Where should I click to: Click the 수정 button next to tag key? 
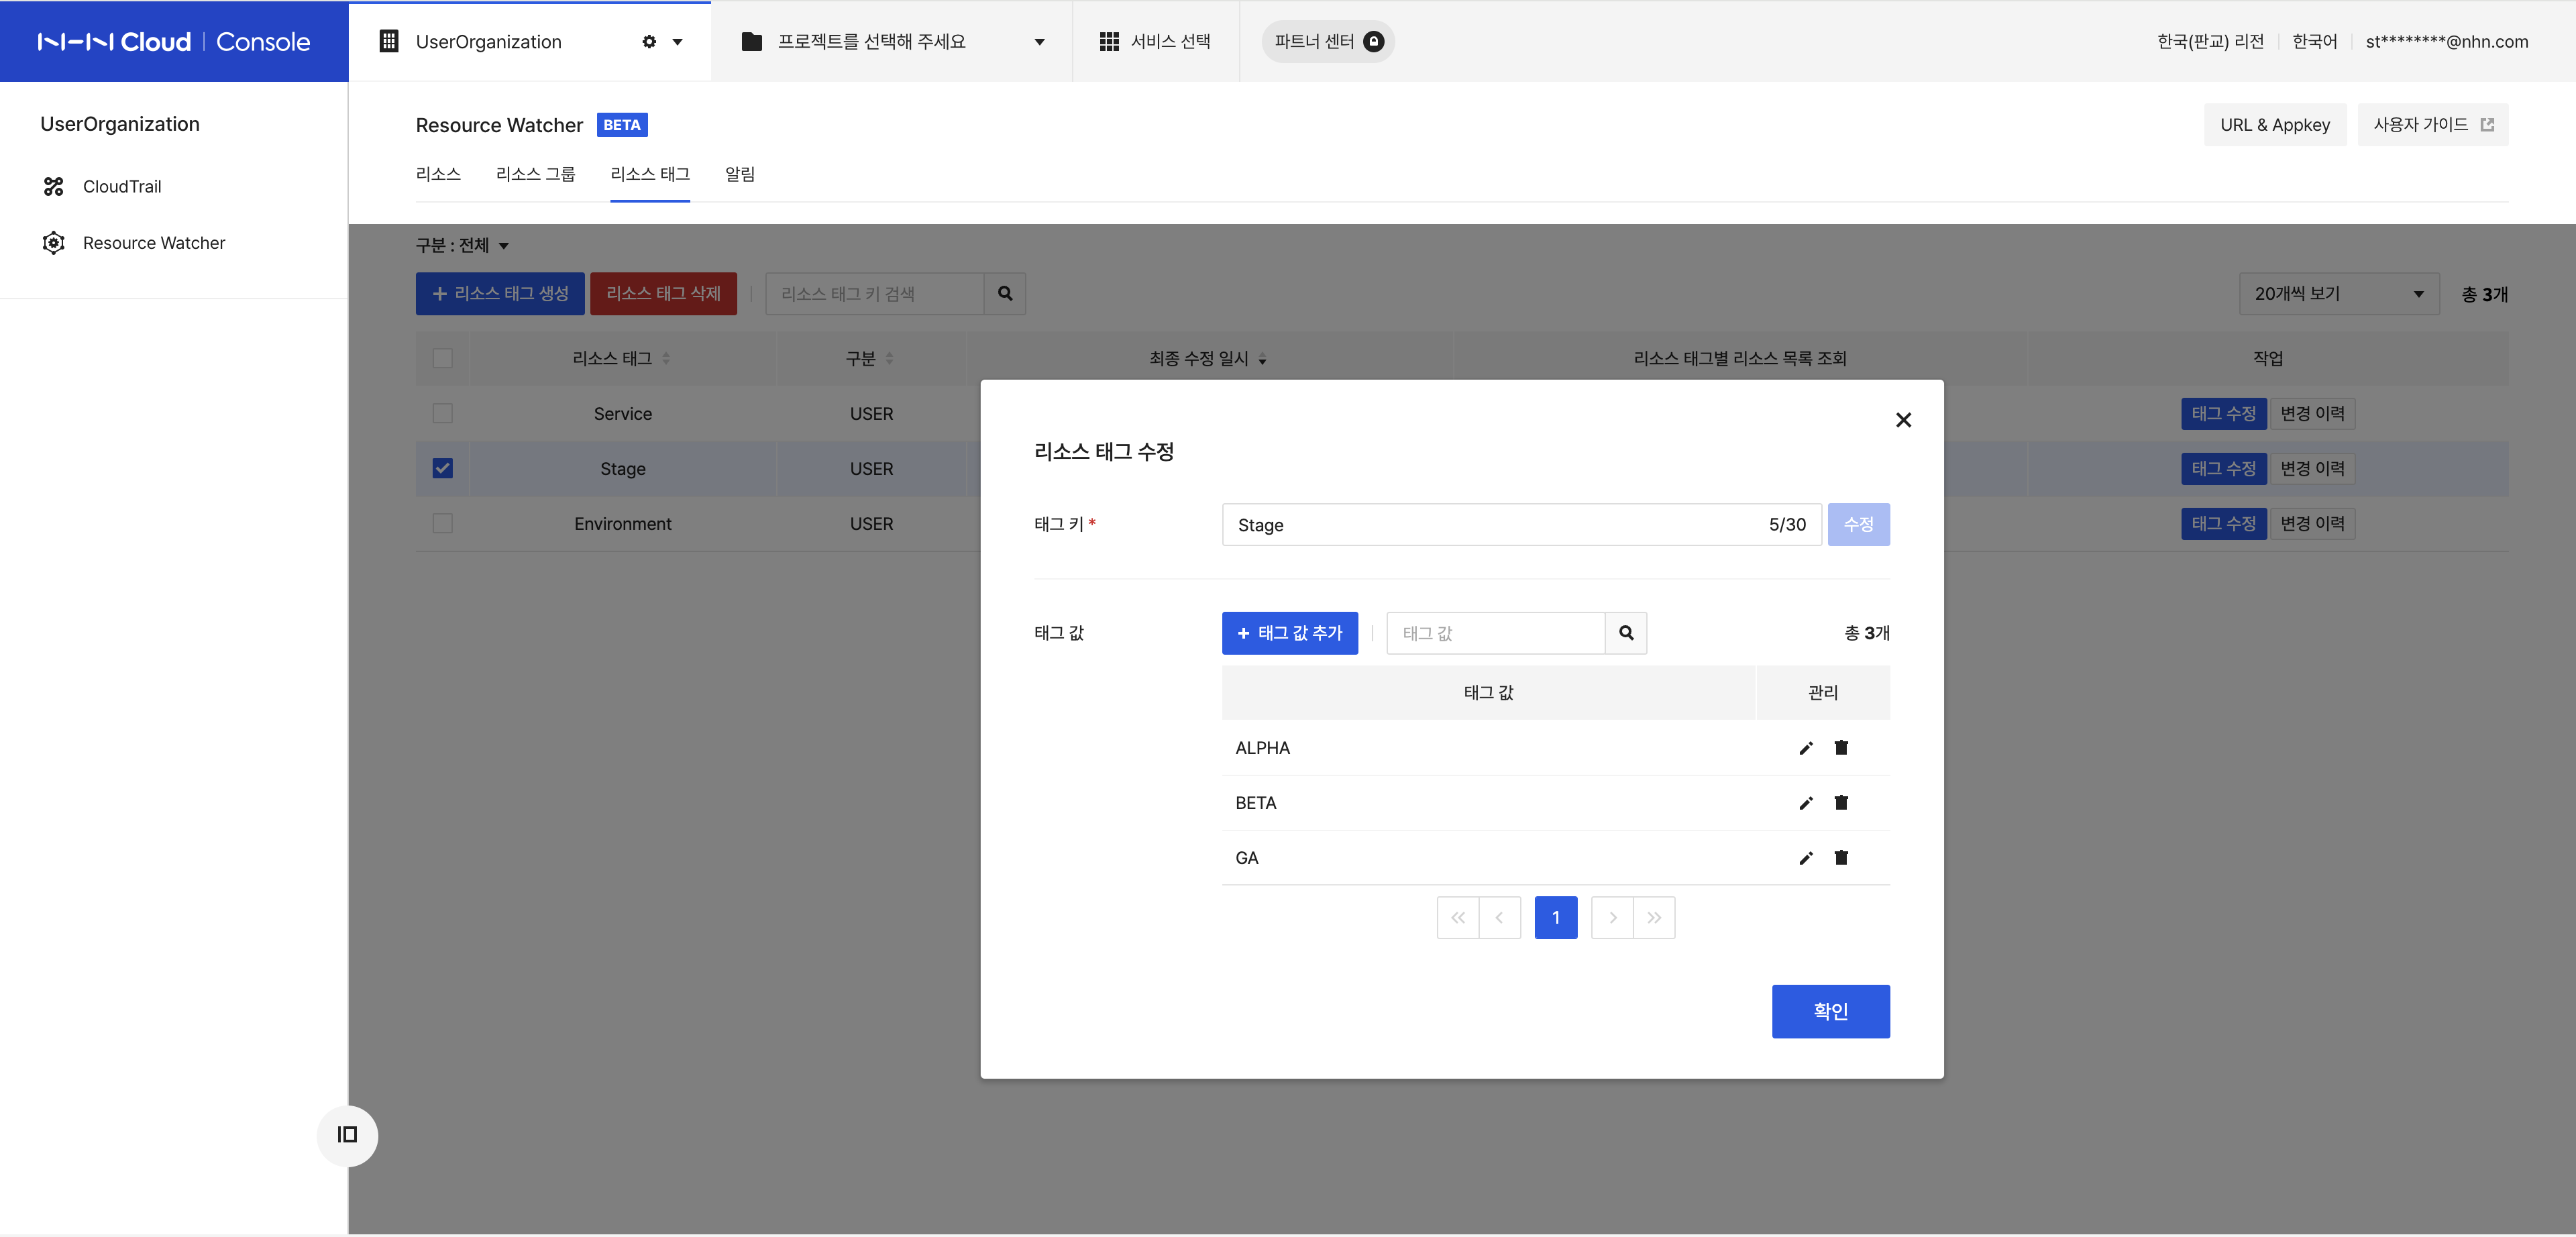1859,525
